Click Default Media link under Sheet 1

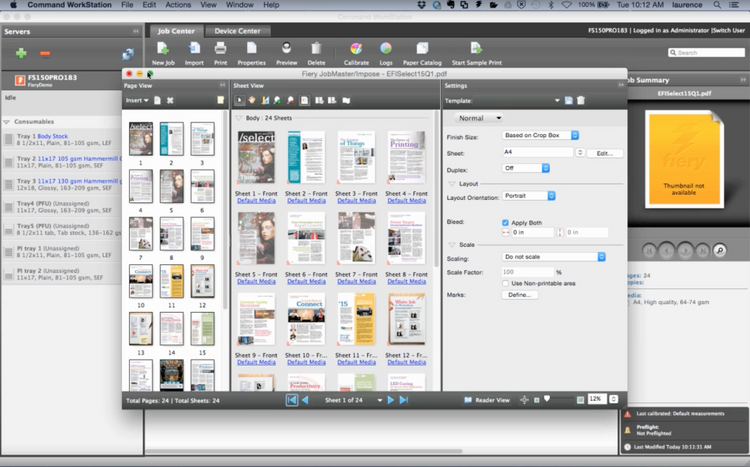tap(256, 199)
